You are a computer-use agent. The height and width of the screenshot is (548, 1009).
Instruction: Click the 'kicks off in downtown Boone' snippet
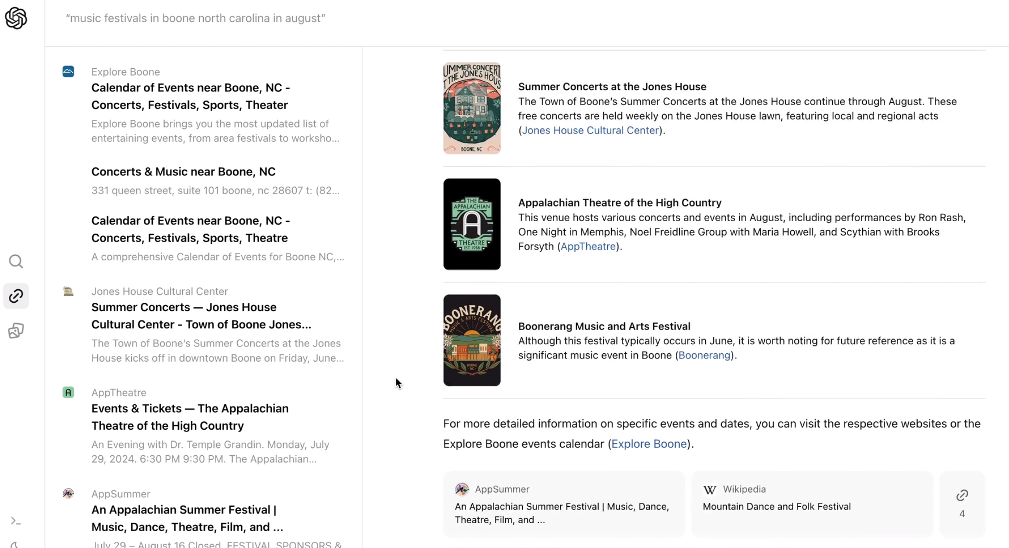[218, 351]
